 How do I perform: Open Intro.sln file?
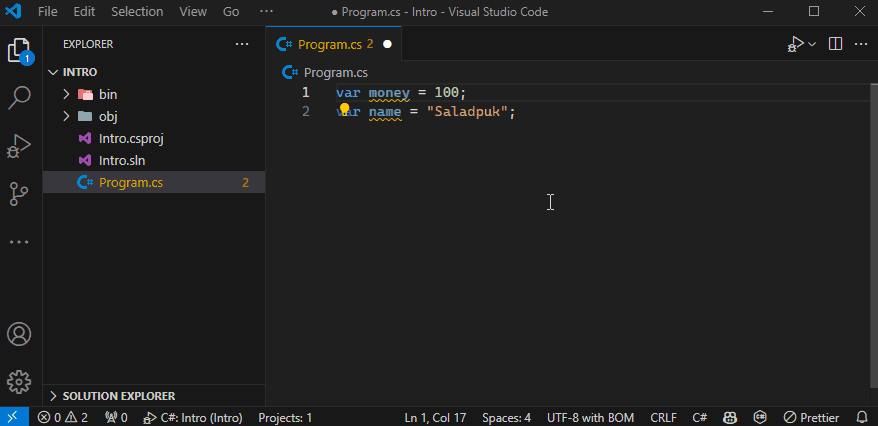(x=154, y=161)
